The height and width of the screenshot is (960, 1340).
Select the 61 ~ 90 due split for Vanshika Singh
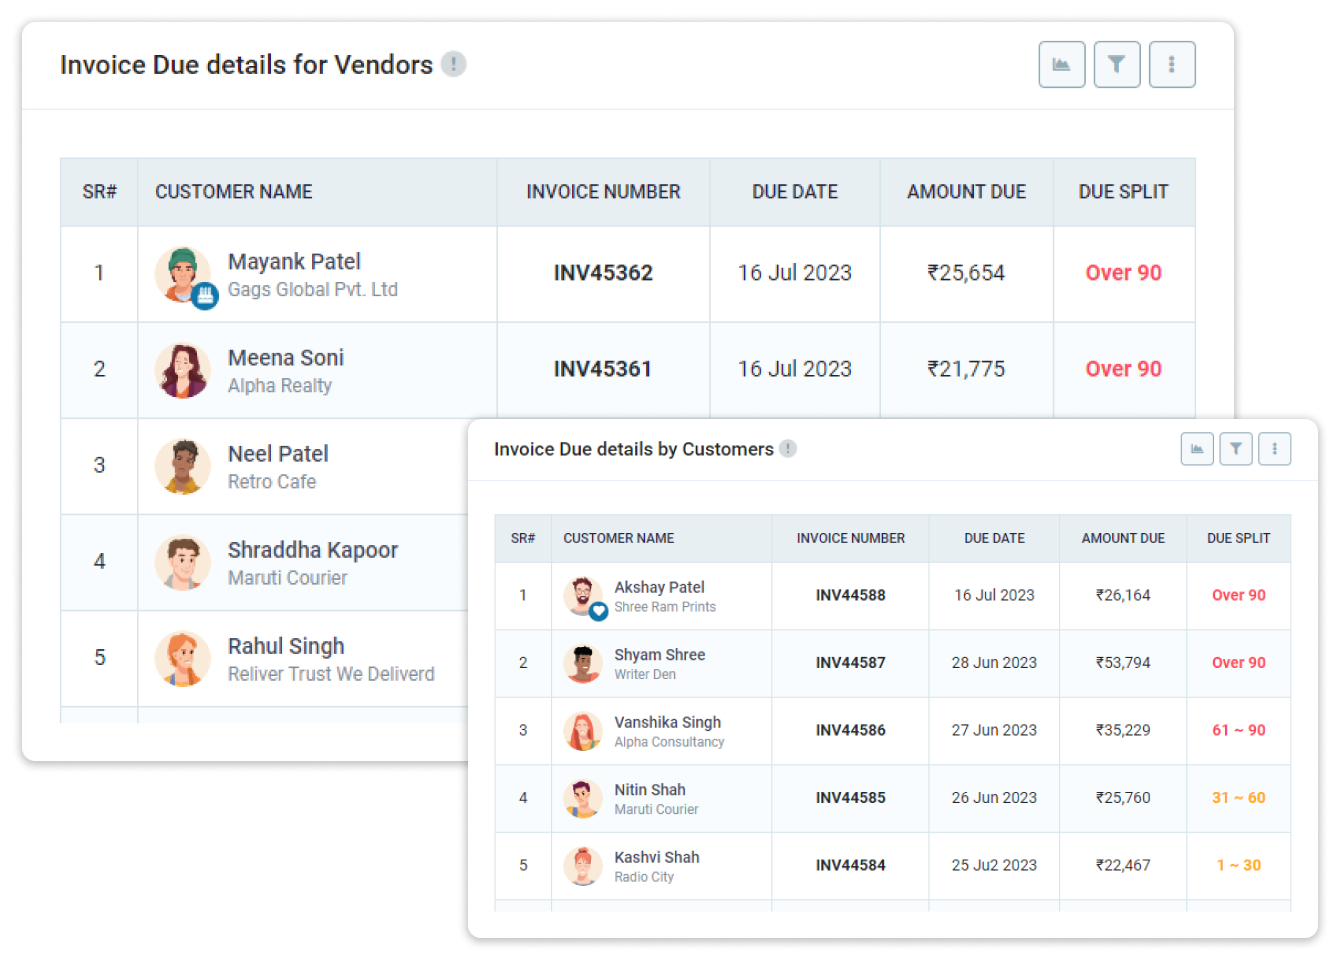(x=1239, y=730)
